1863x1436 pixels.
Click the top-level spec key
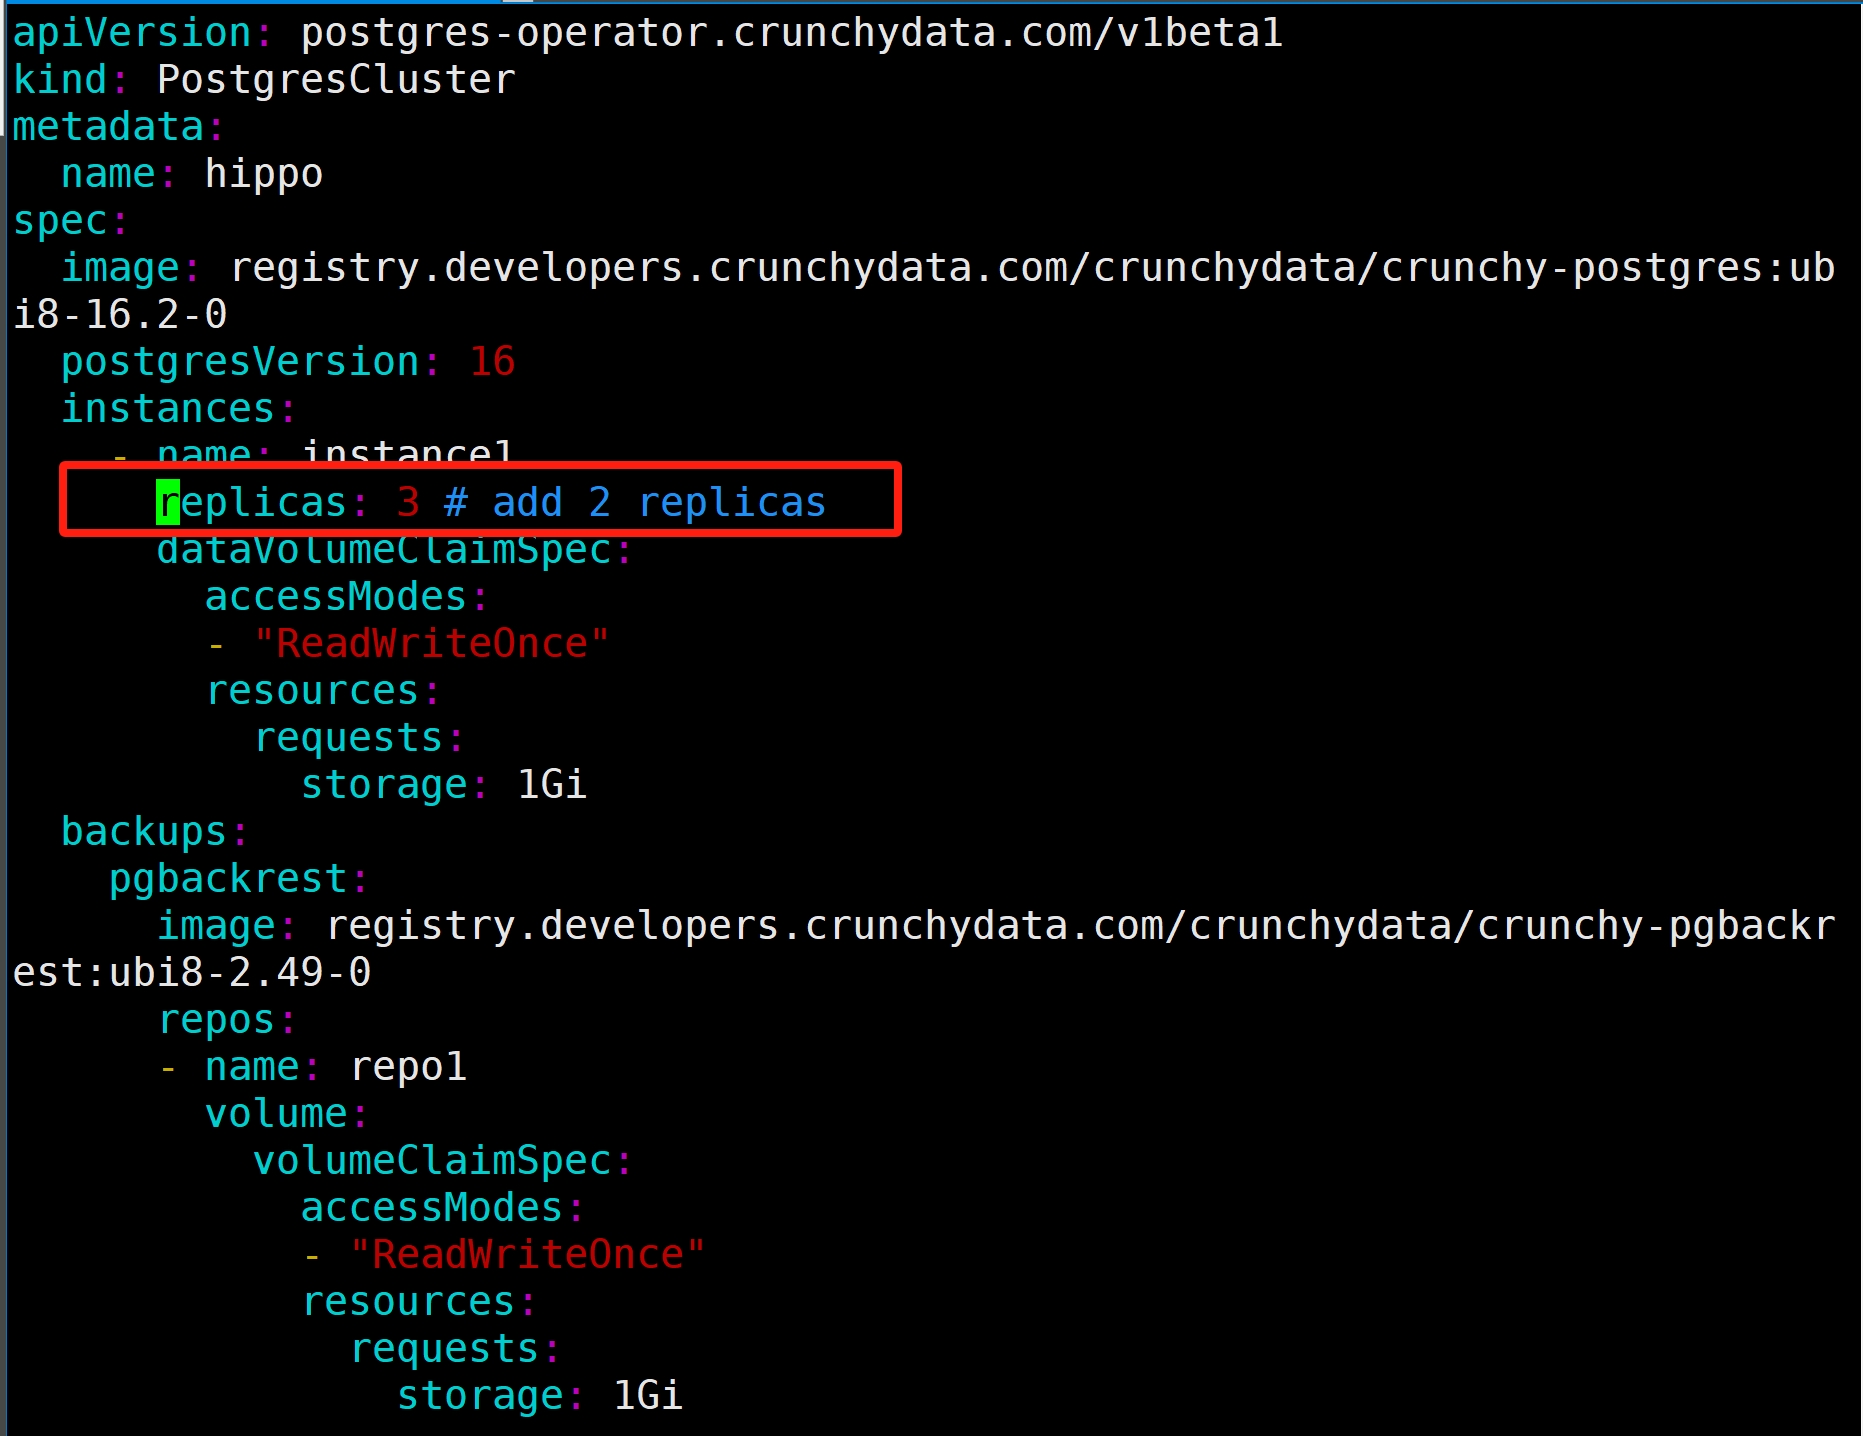(x=70, y=221)
